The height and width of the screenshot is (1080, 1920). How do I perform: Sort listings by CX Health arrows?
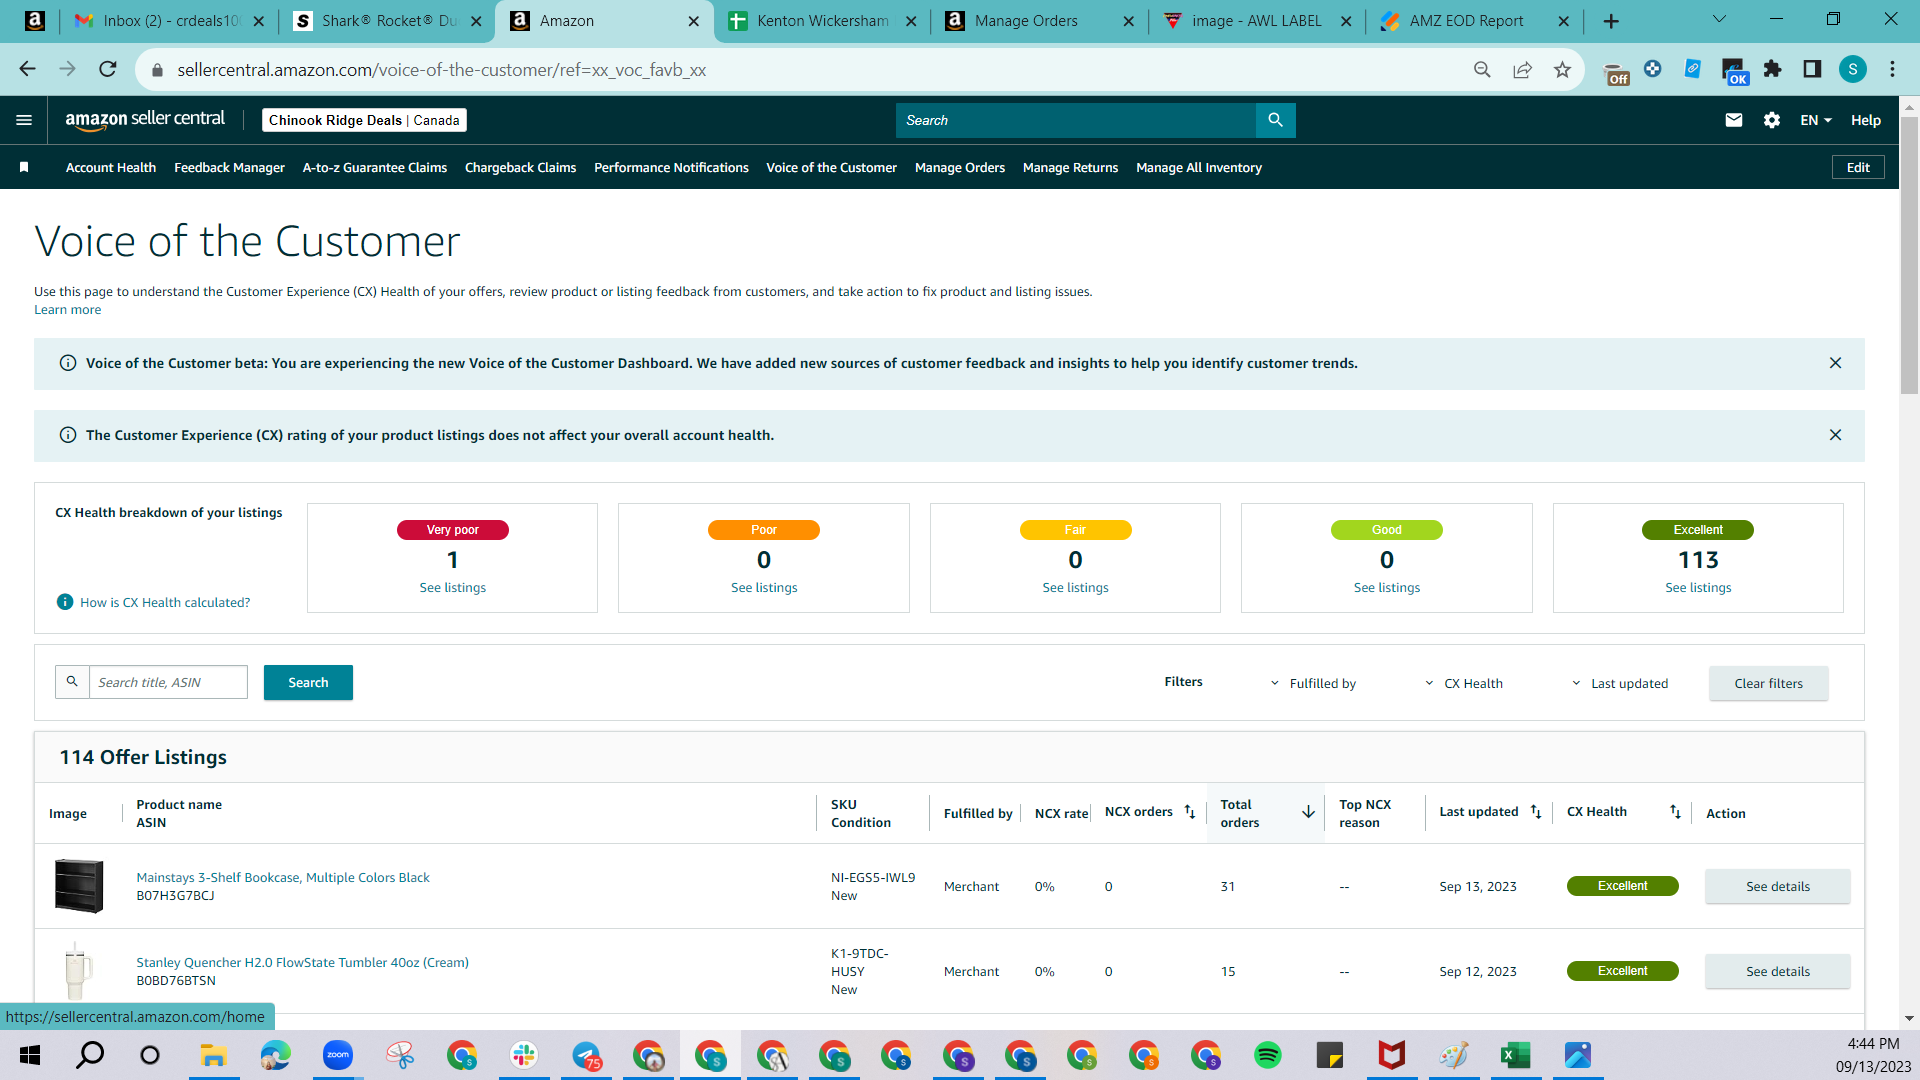pyautogui.click(x=1675, y=812)
